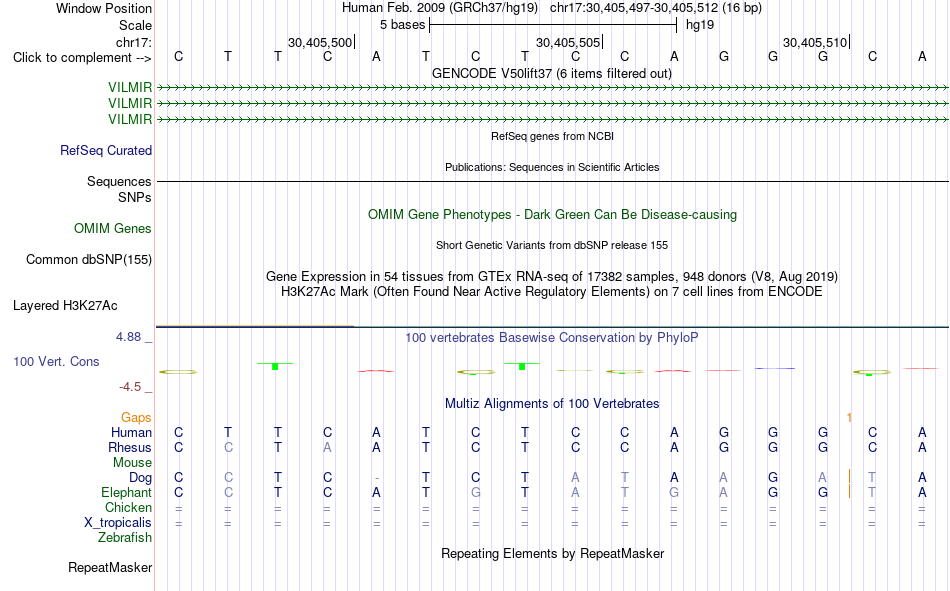Click the -4.5 PhyloP minimum value
The image size is (950, 591).
pos(130,387)
